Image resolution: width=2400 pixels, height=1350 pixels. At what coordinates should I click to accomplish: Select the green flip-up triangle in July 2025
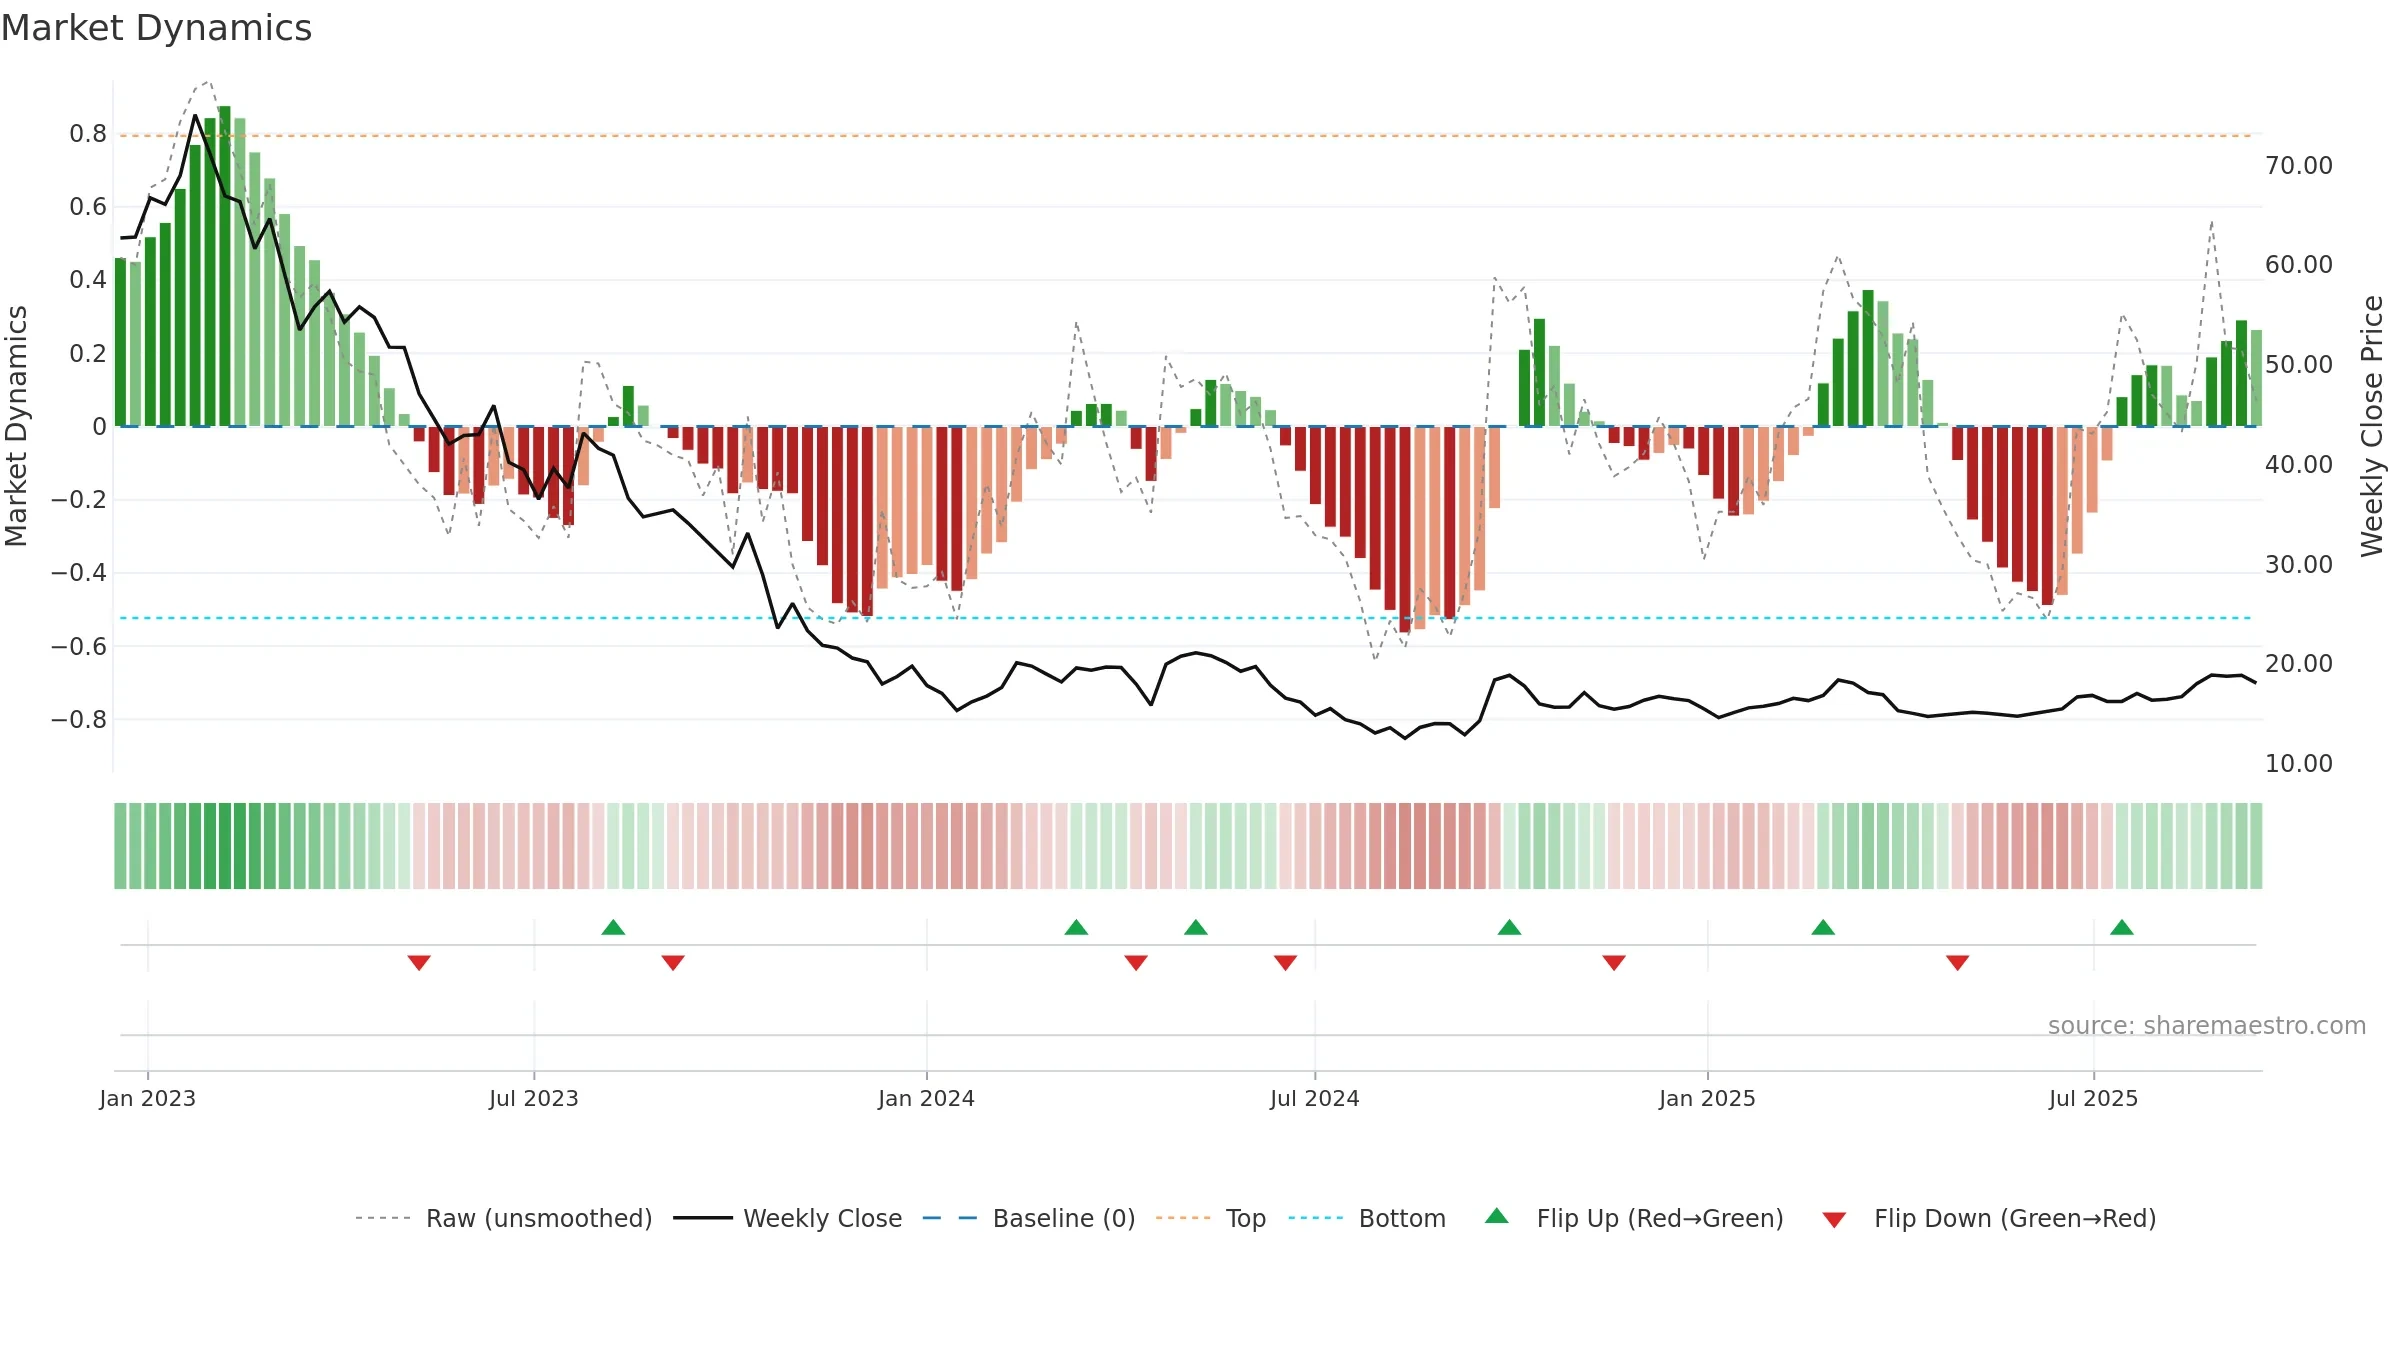click(x=2122, y=927)
